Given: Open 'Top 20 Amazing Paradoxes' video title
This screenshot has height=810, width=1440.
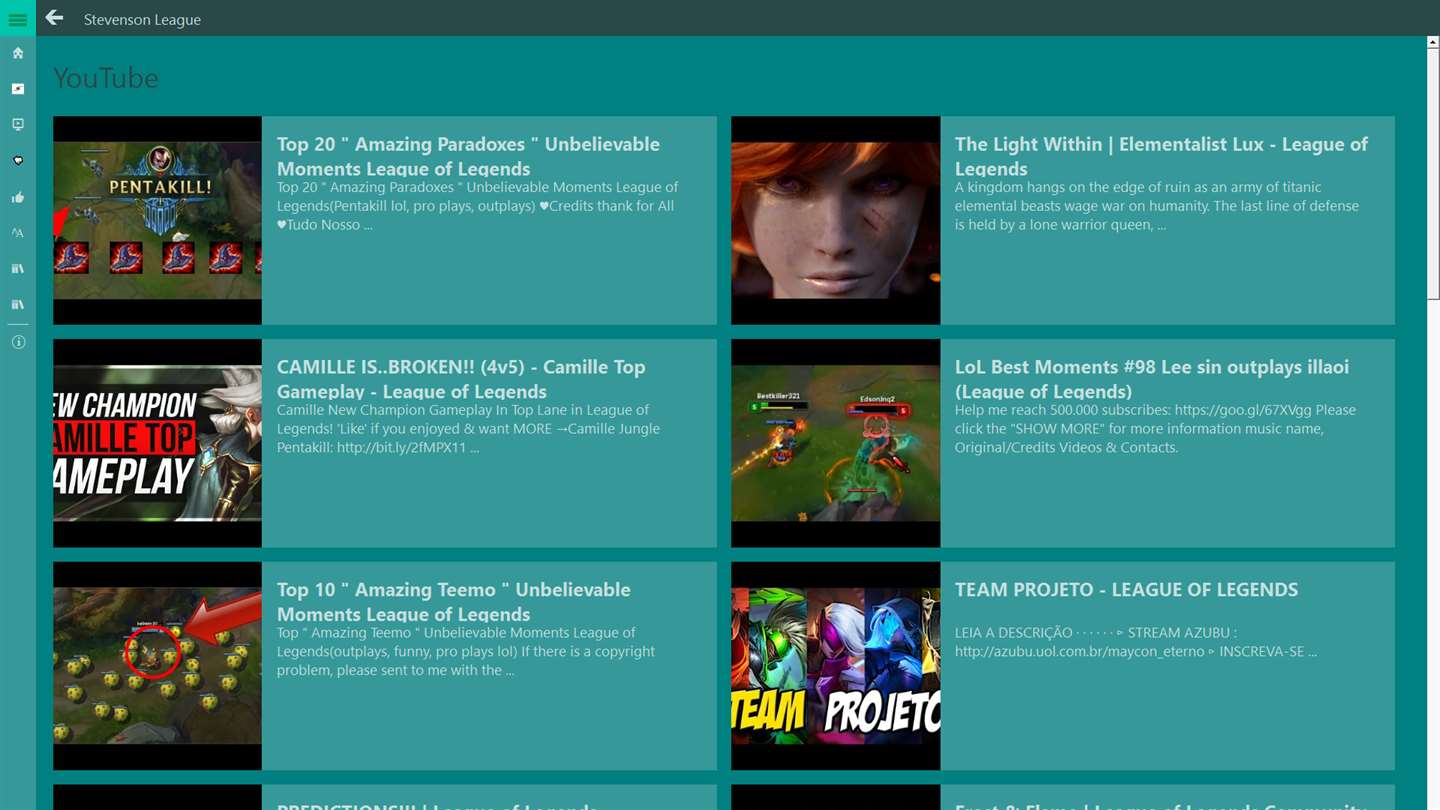Looking at the screenshot, I should 468,156.
